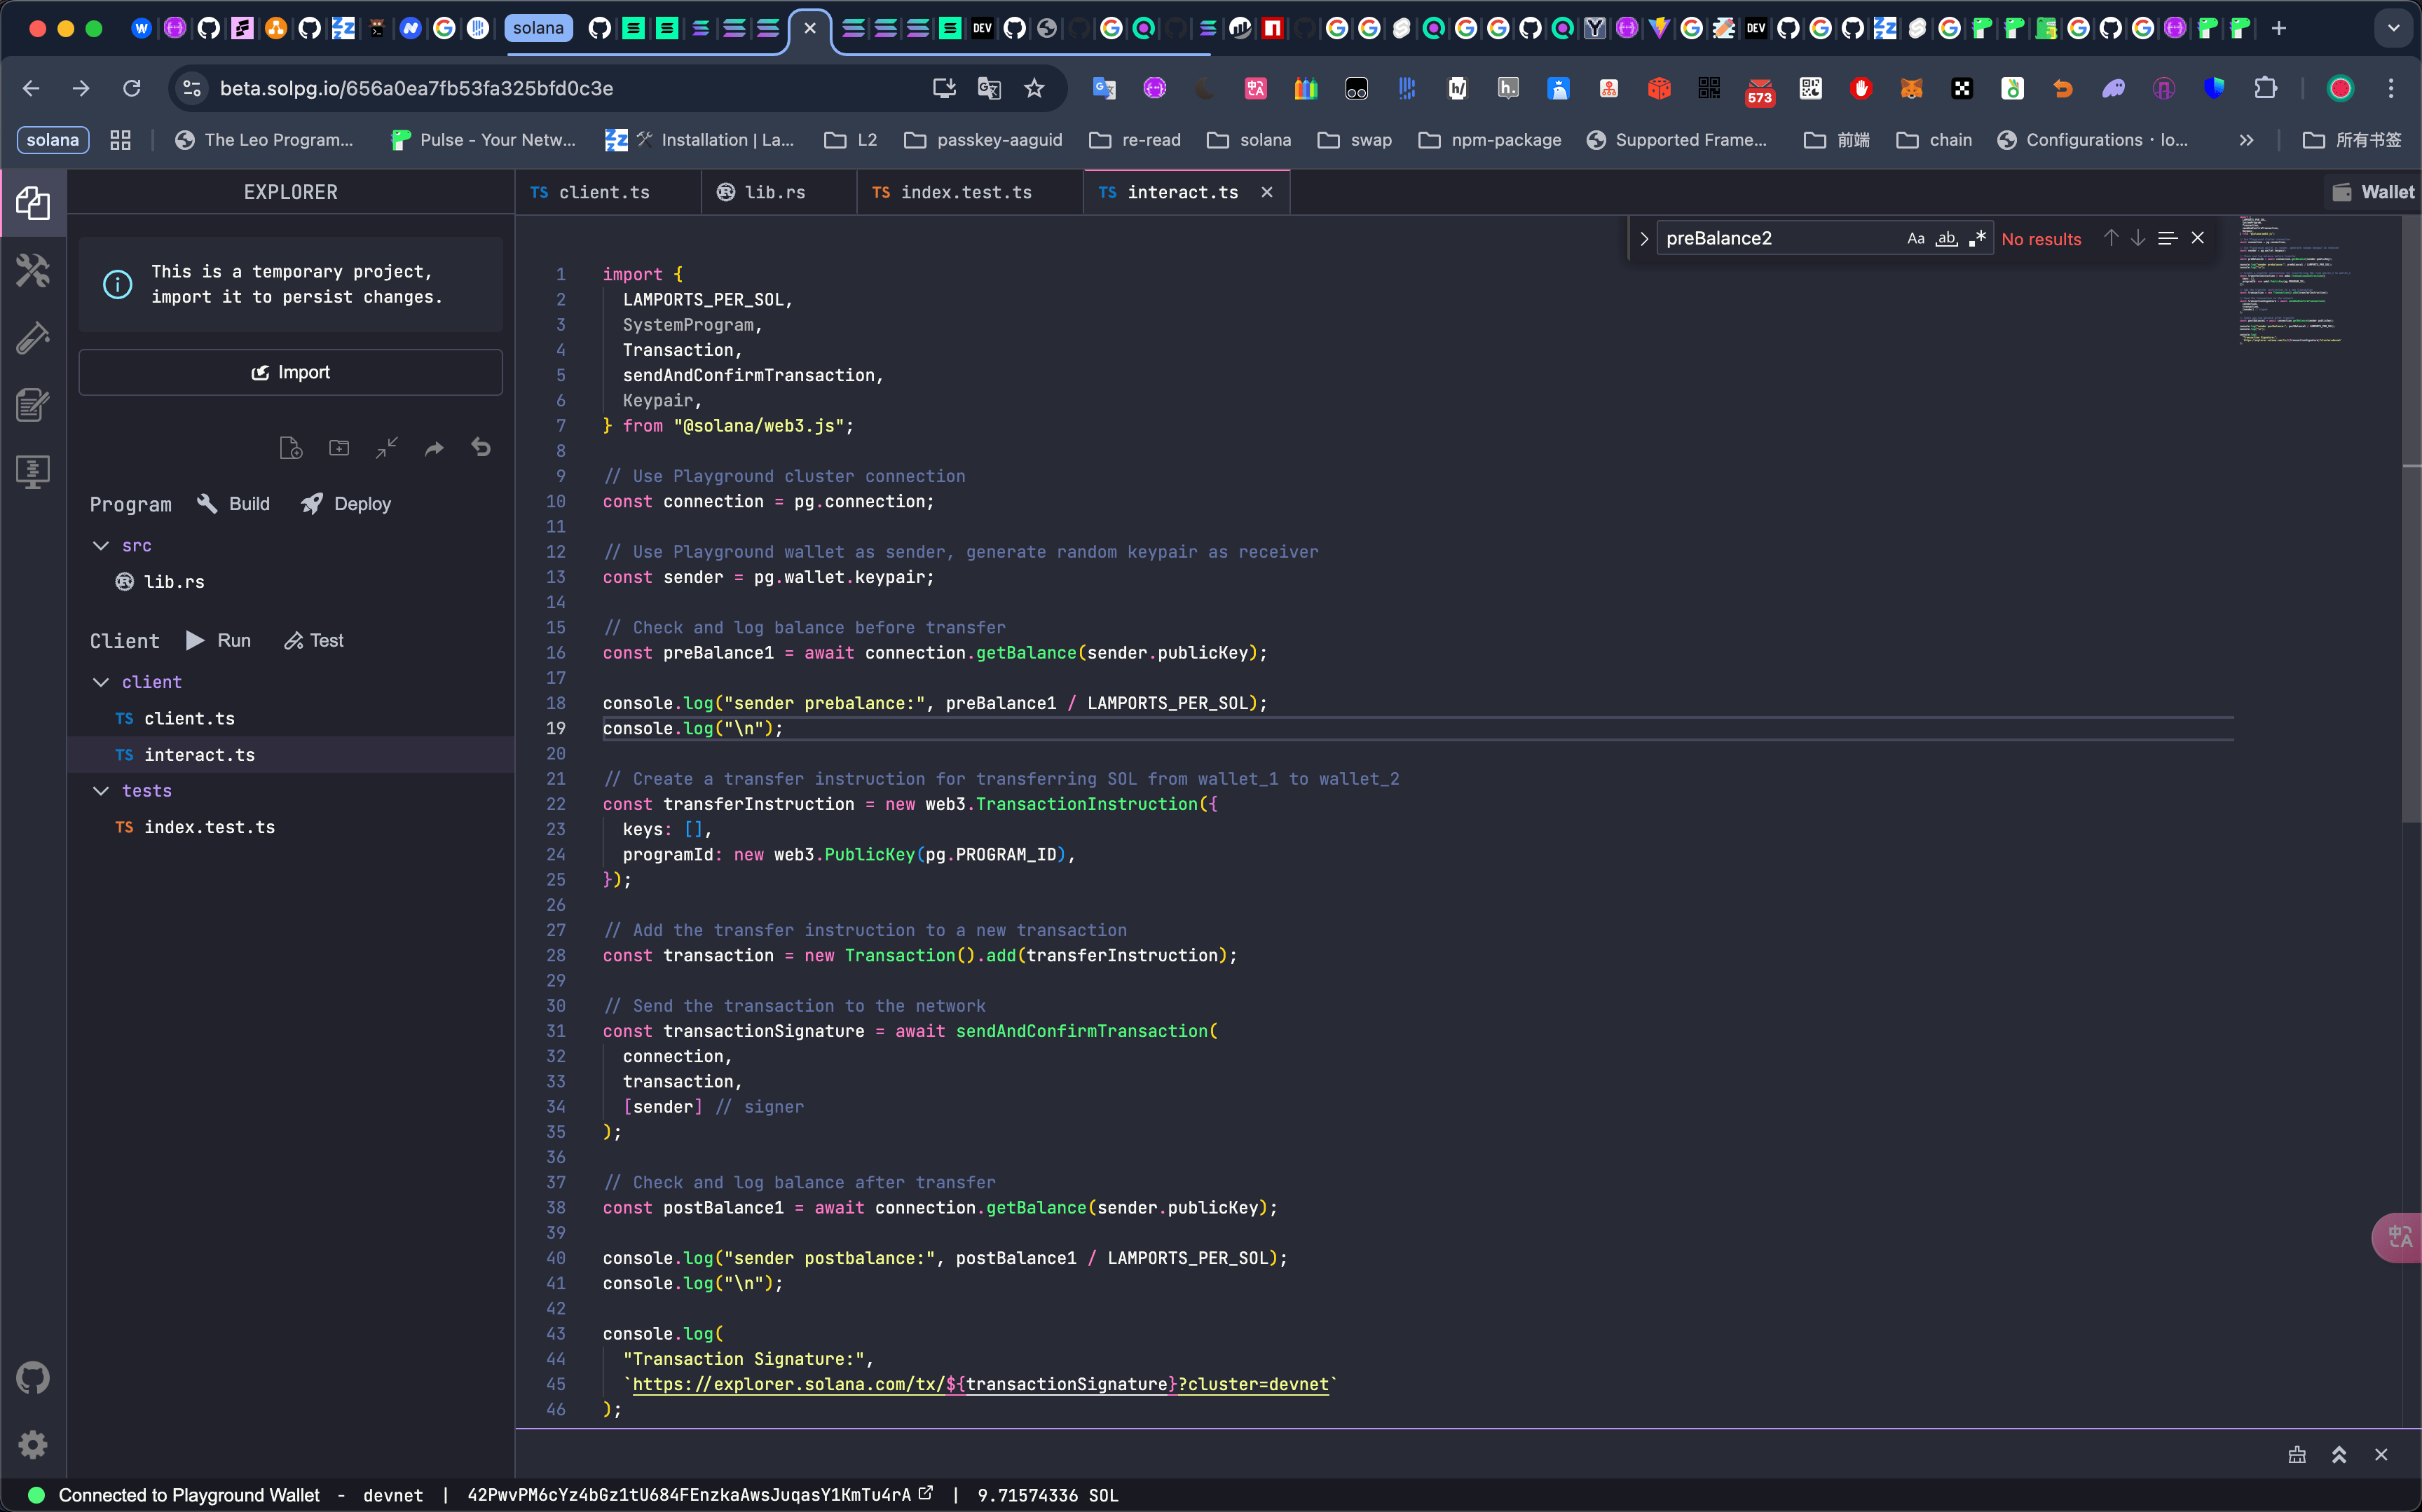Toggle Match Whole Word in find widget
Image resolution: width=2422 pixels, height=1512 pixels.
pos(1946,238)
